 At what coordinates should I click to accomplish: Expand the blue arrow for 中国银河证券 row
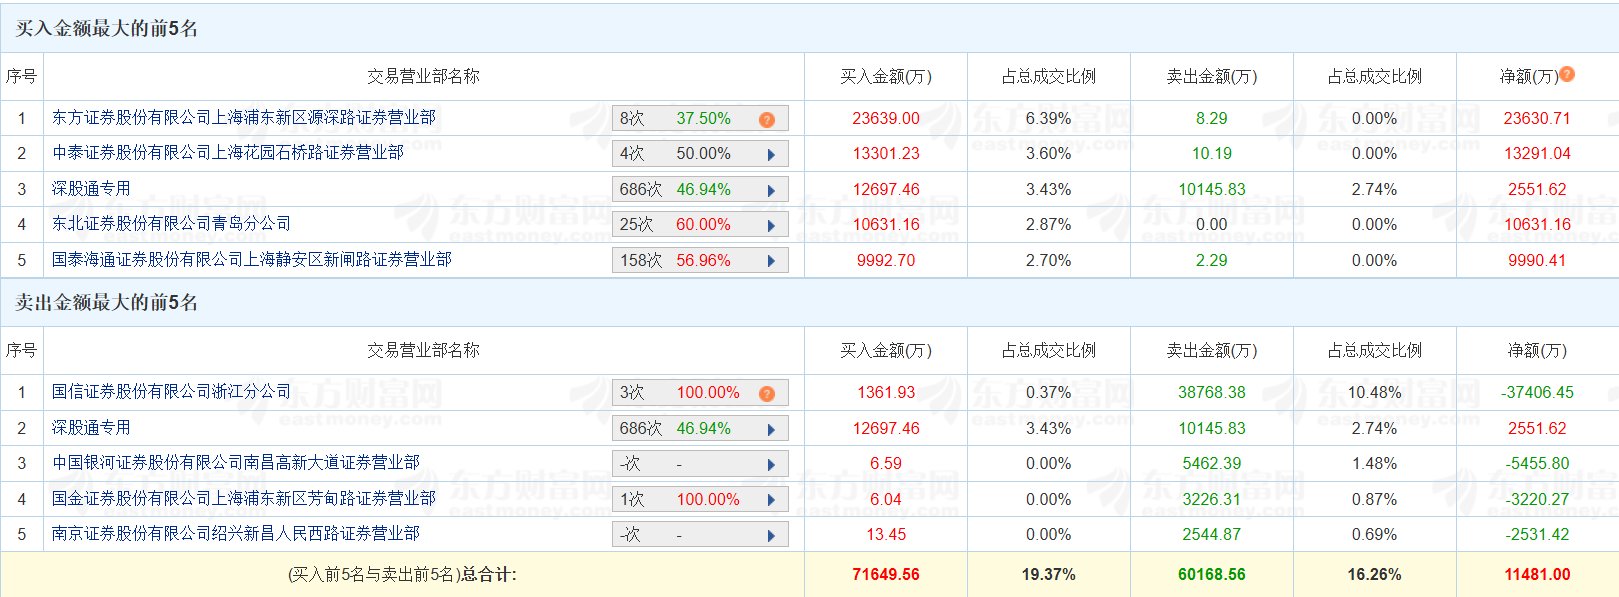[x=771, y=465]
